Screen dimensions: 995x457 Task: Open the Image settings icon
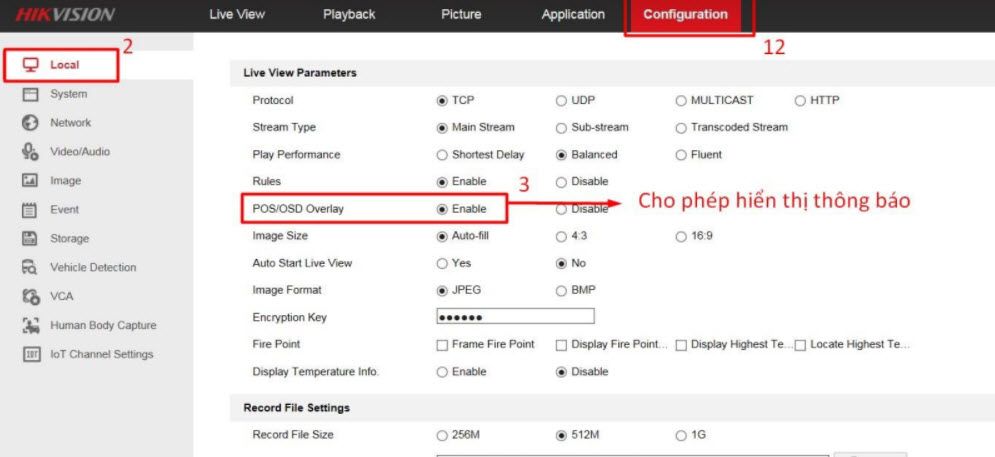click(30, 181)
